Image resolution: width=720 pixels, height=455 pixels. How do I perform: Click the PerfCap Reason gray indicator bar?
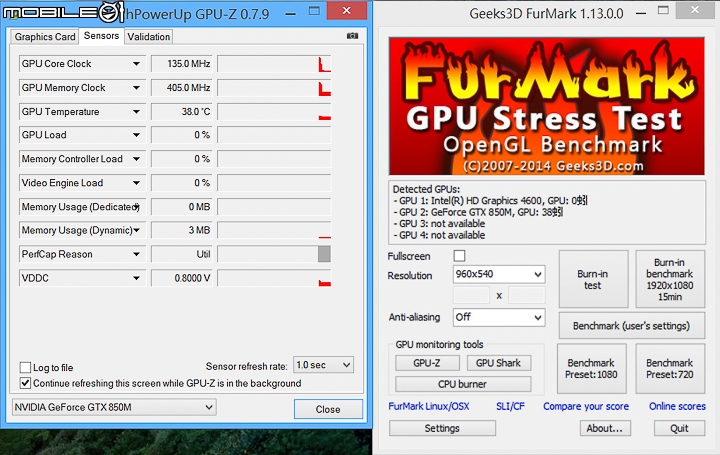point(324,254)
